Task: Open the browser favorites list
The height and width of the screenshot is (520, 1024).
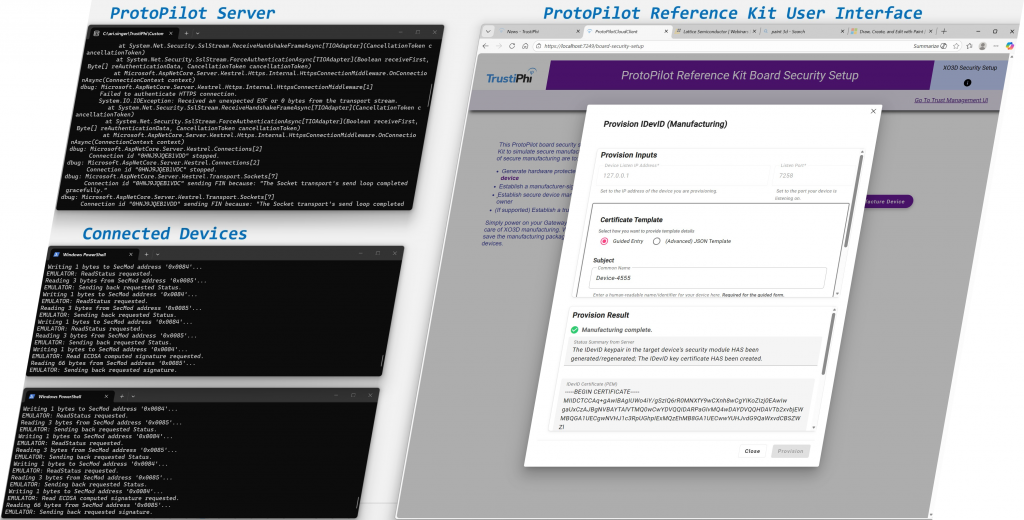Action: coord(969,46)
